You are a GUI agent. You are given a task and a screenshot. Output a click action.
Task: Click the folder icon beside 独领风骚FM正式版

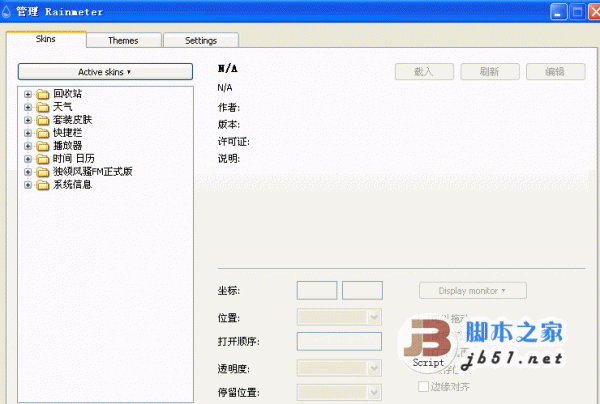click(x=43, y=172)
